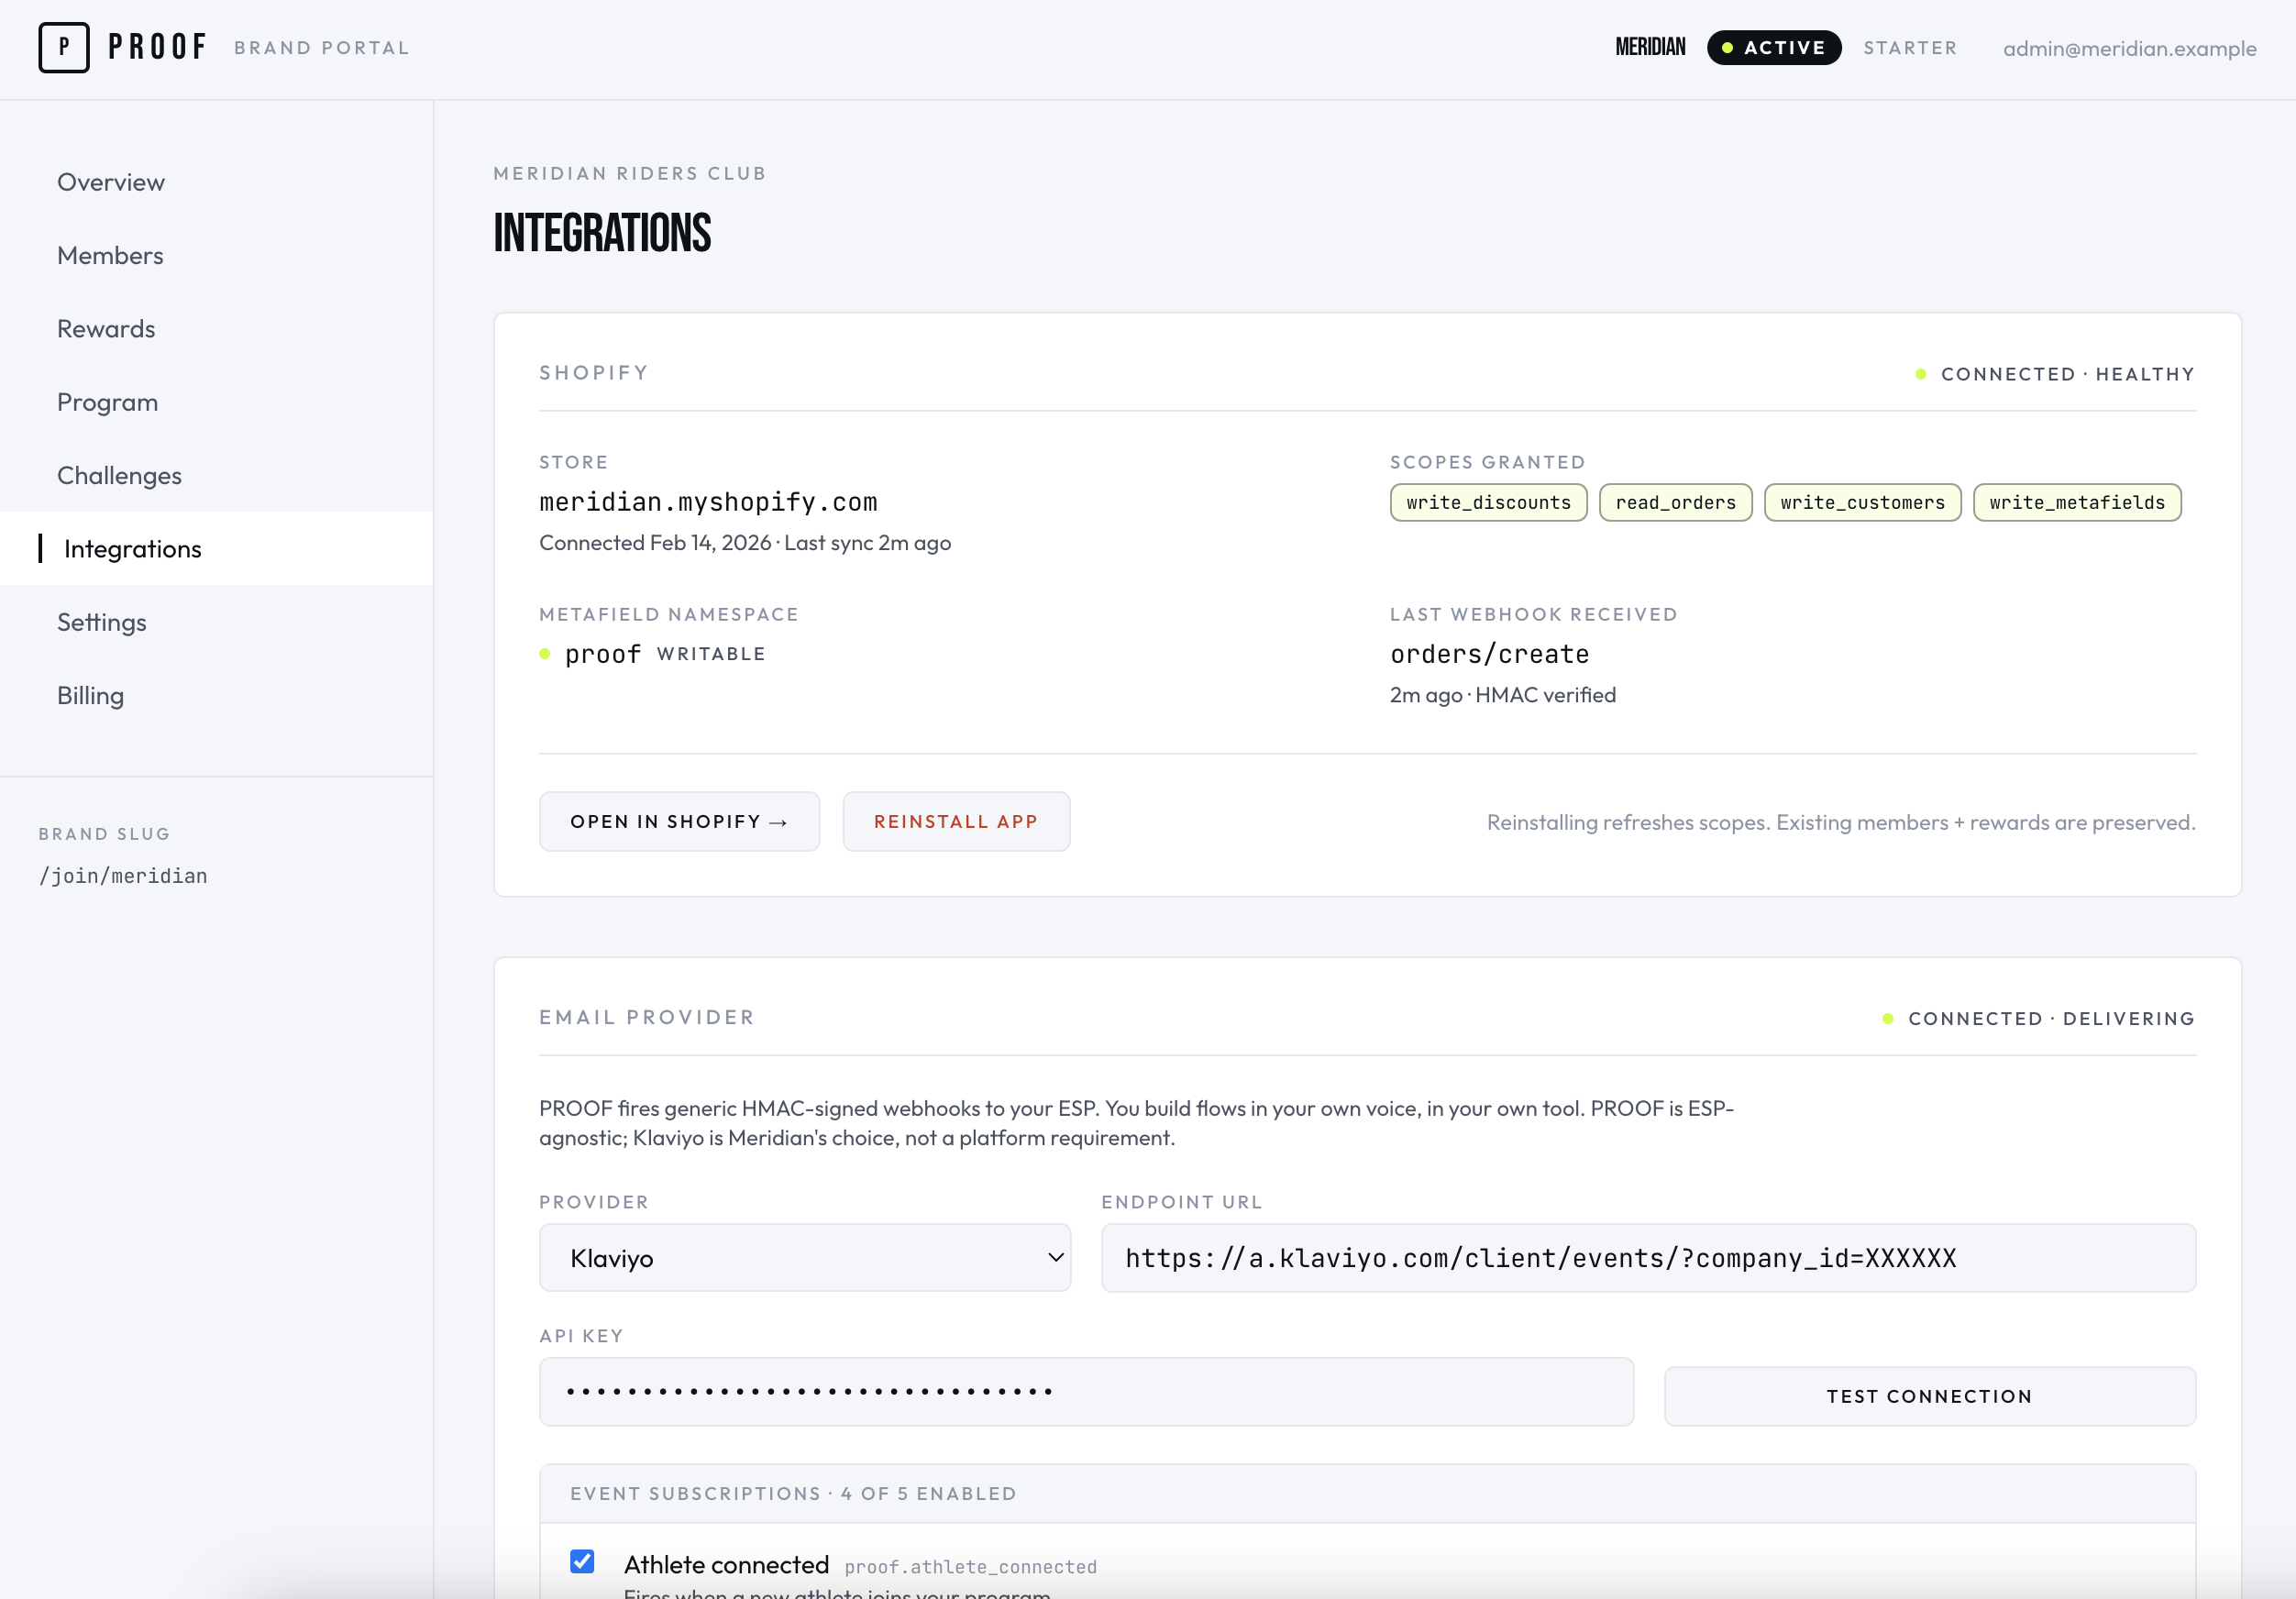
Task: Click the meridian.myshopify.com store name
Action: tap(708, 502)
